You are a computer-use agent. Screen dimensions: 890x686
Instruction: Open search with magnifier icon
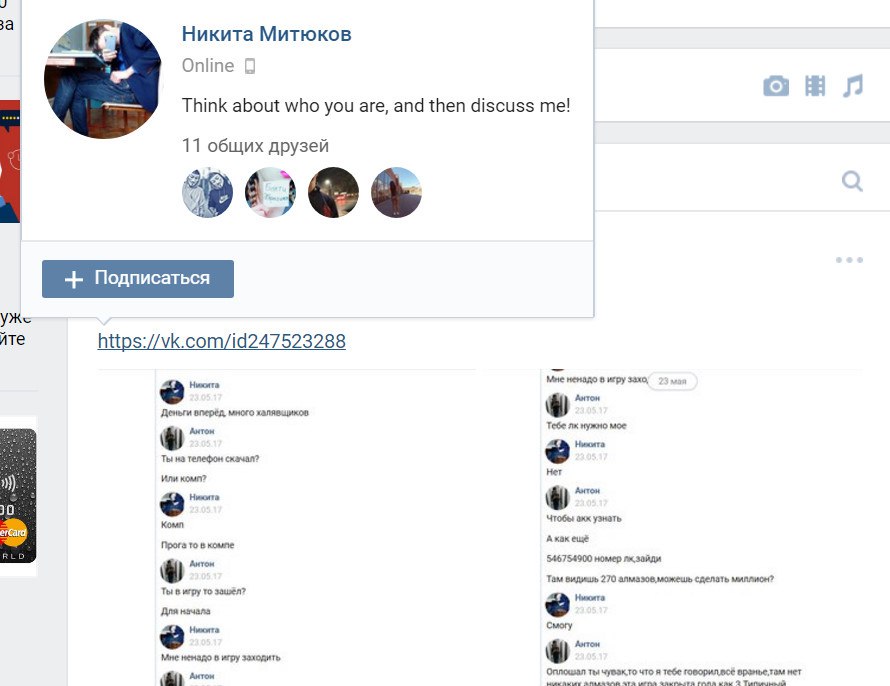click(x=852, y=181)
